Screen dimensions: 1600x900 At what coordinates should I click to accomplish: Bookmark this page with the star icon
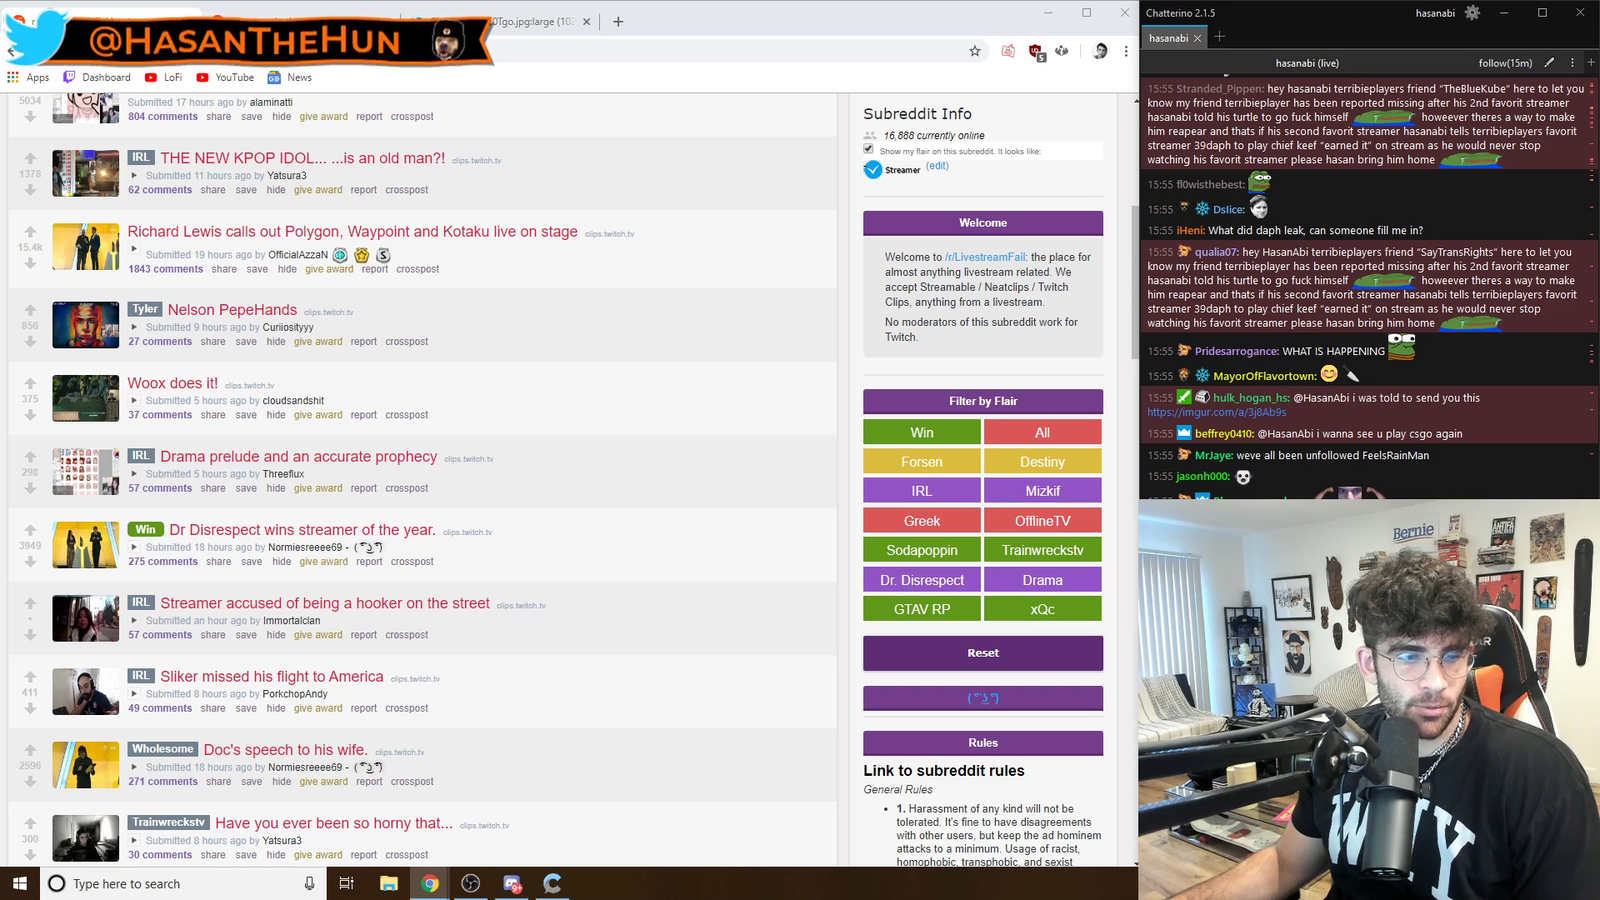pos(975,51)
